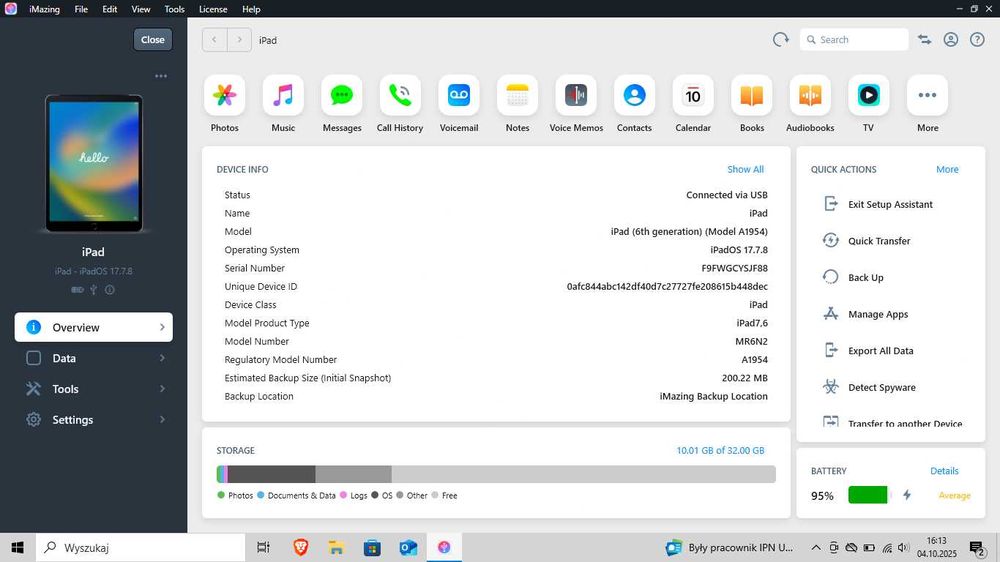Go back with the left arrow button
This screenshot has width=1000, height=562.
(x=214, y=40)
